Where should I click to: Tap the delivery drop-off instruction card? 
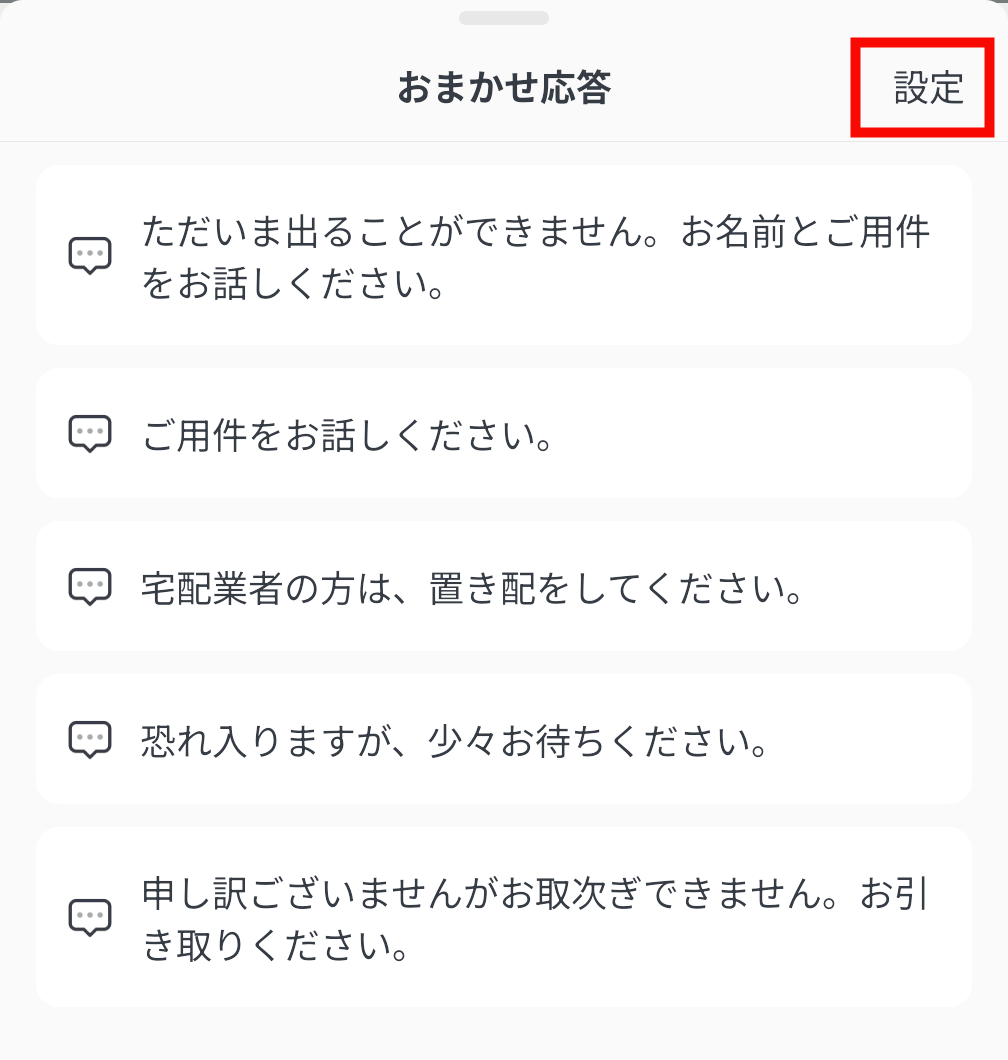[880, 587]
